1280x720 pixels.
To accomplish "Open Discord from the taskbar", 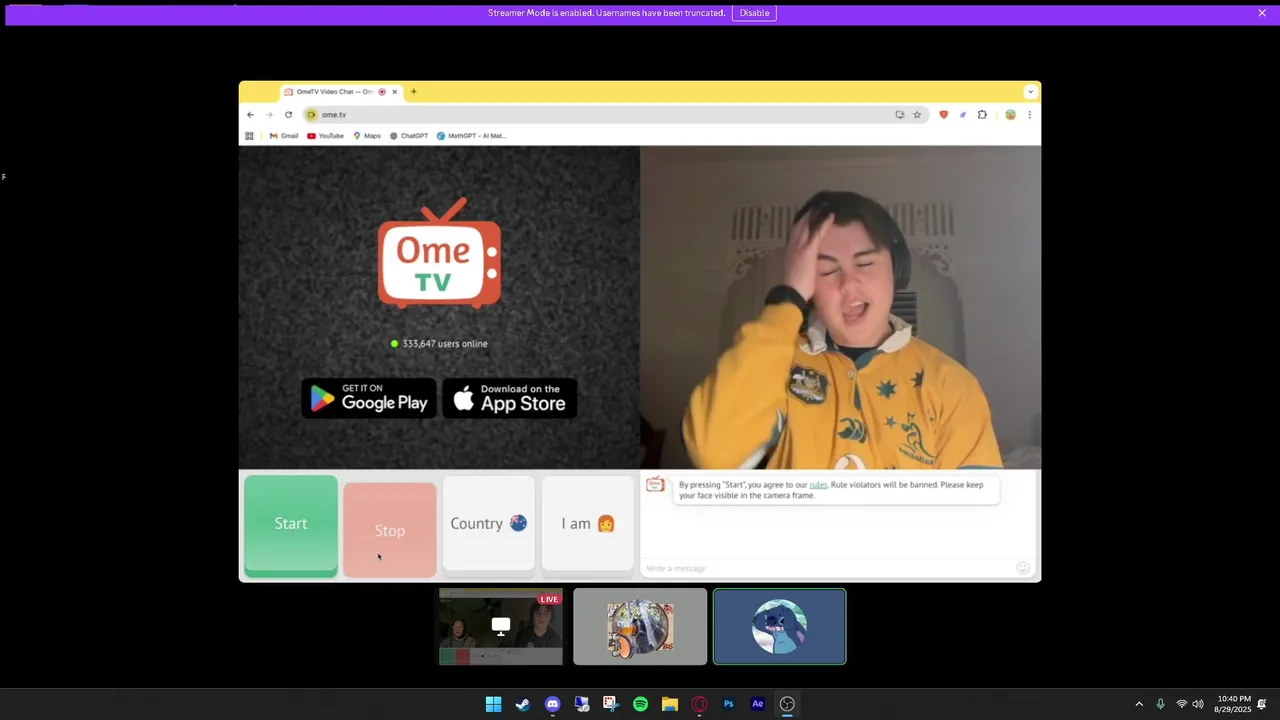I will 552,704.
